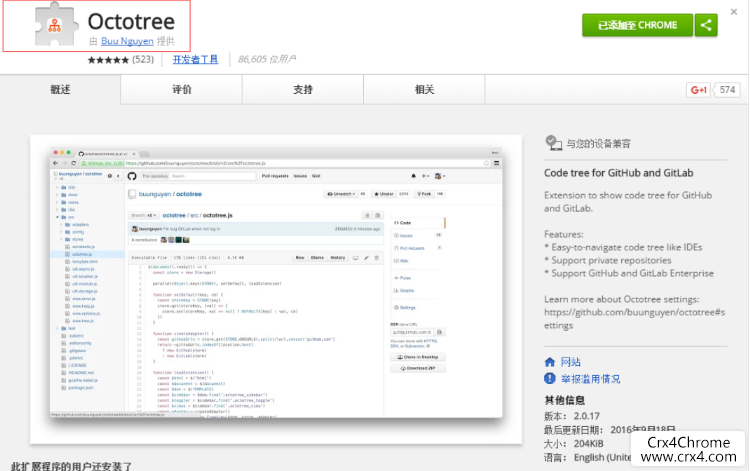Click the G+1 button
This screenshot has height=471, width=750.
click(698, 90)
